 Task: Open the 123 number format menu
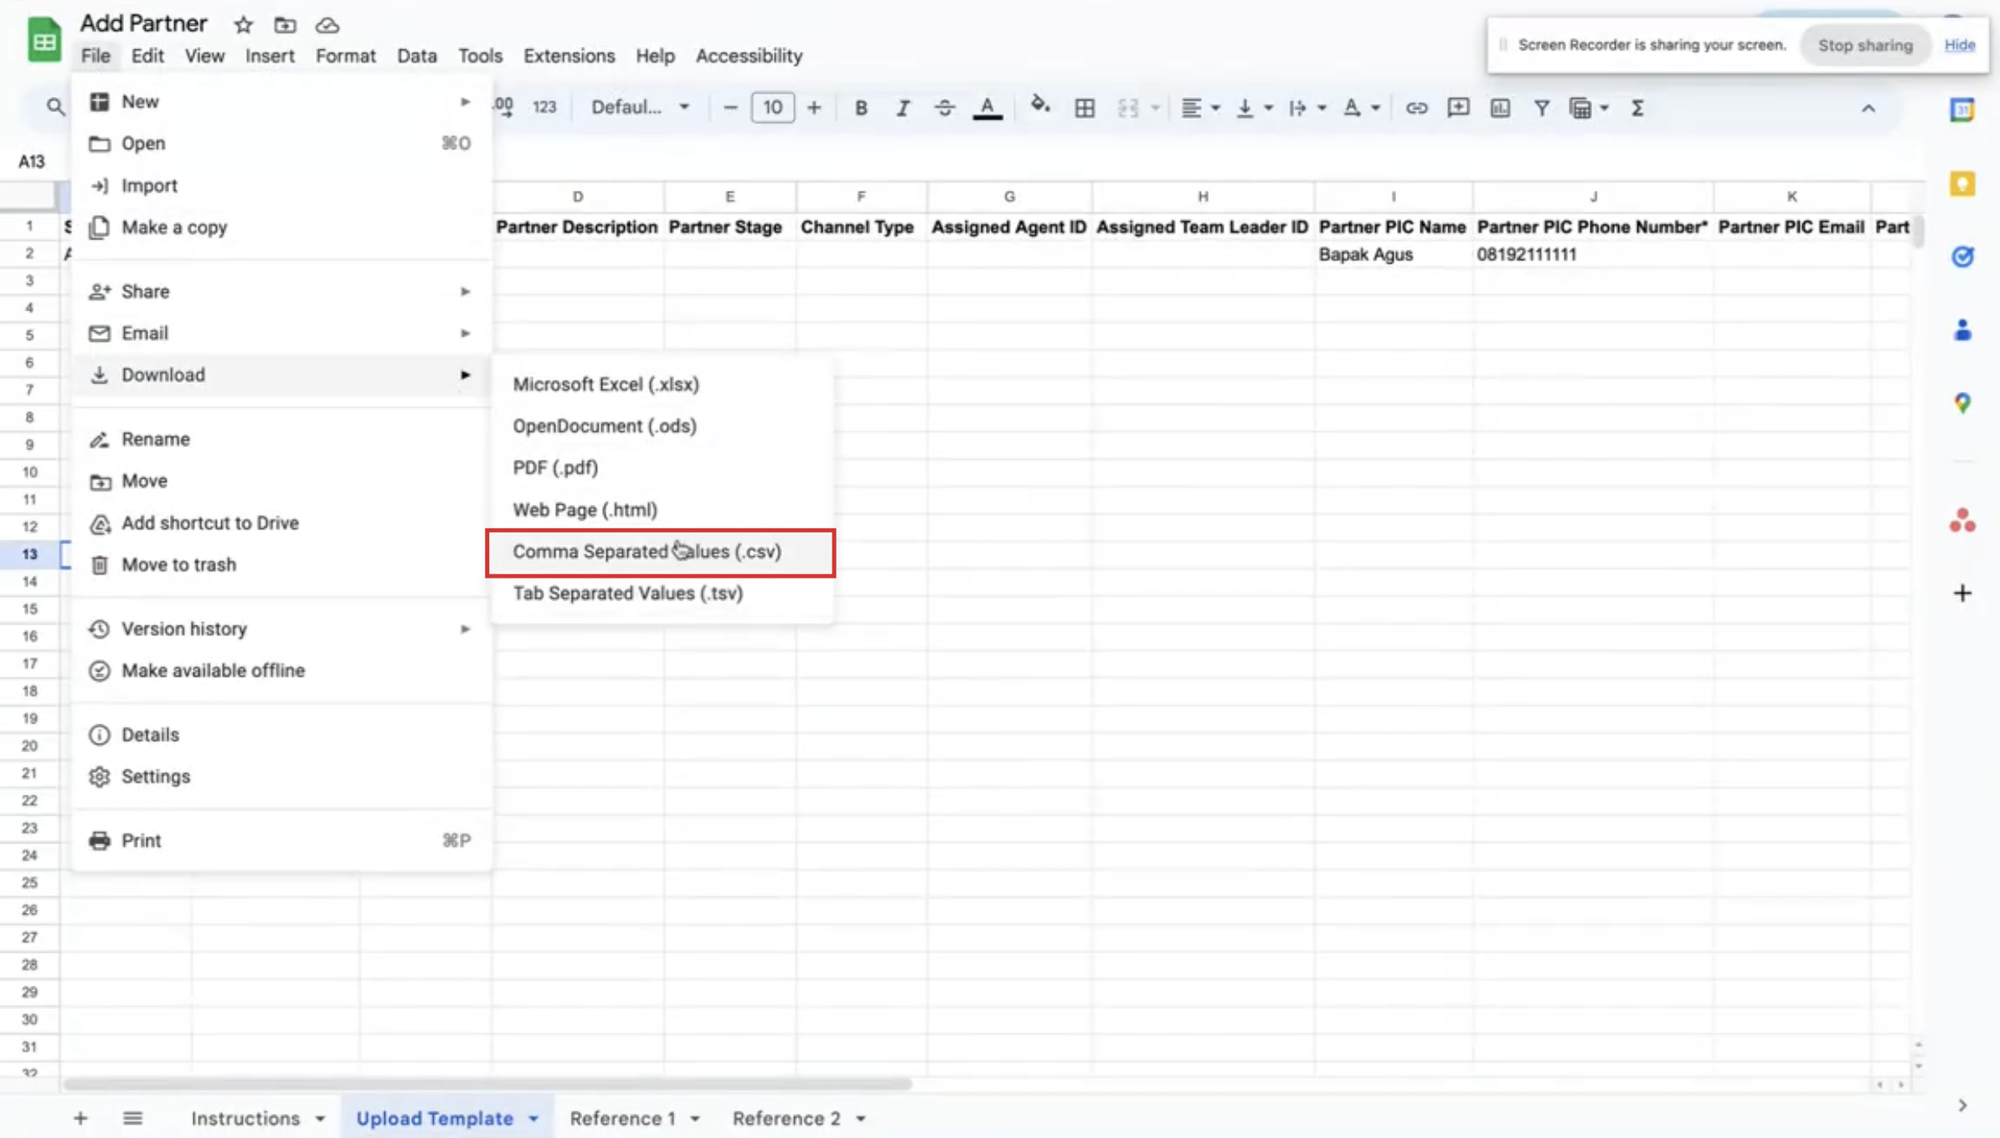tap(544, 107)
